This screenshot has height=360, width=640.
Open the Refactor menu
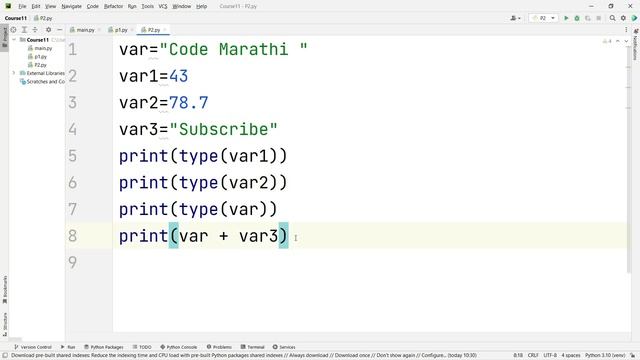pyautogui.click(x=113, y=7)
